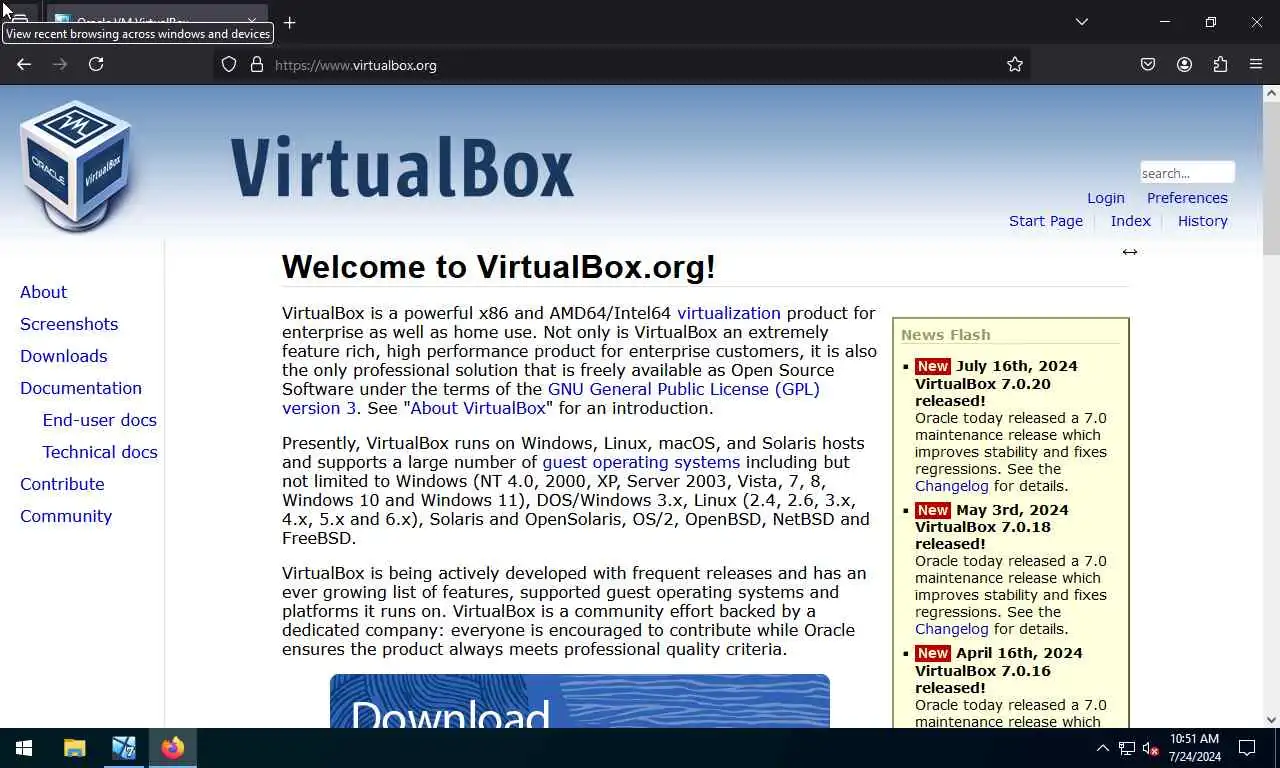This screenshot has width=1280, height=768.
Task: Click the large Download banner button
Action: 580,701
